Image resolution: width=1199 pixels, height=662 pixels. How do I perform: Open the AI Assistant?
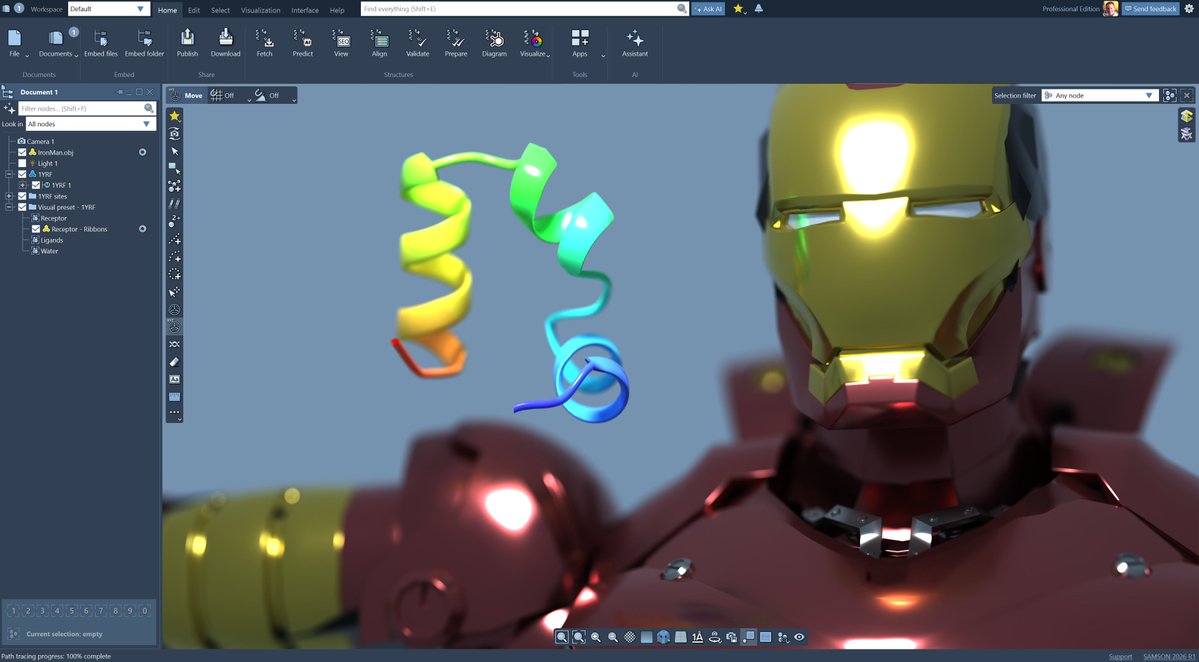[635, 43]
